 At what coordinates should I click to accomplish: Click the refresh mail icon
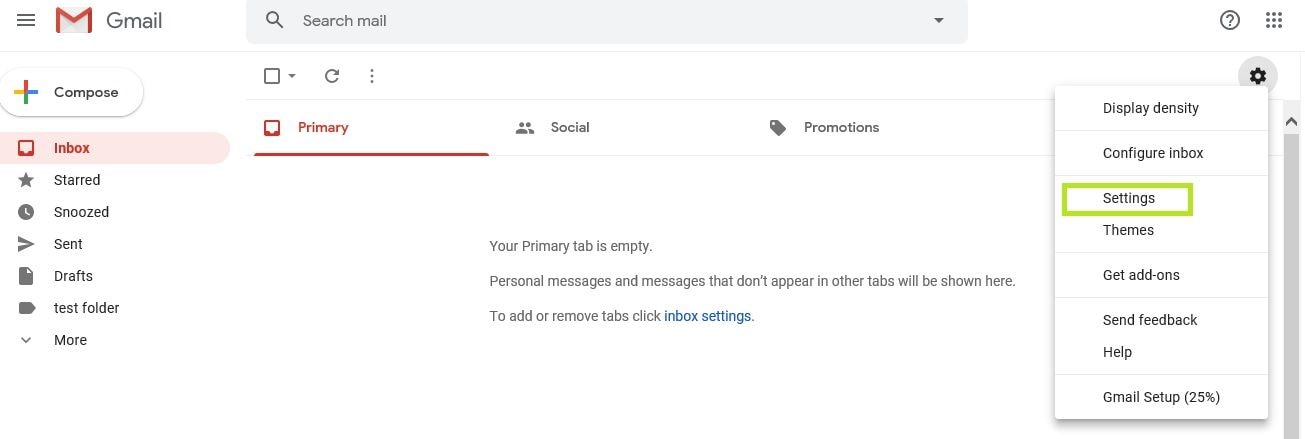pyautogui.click(x=332, y=76)
